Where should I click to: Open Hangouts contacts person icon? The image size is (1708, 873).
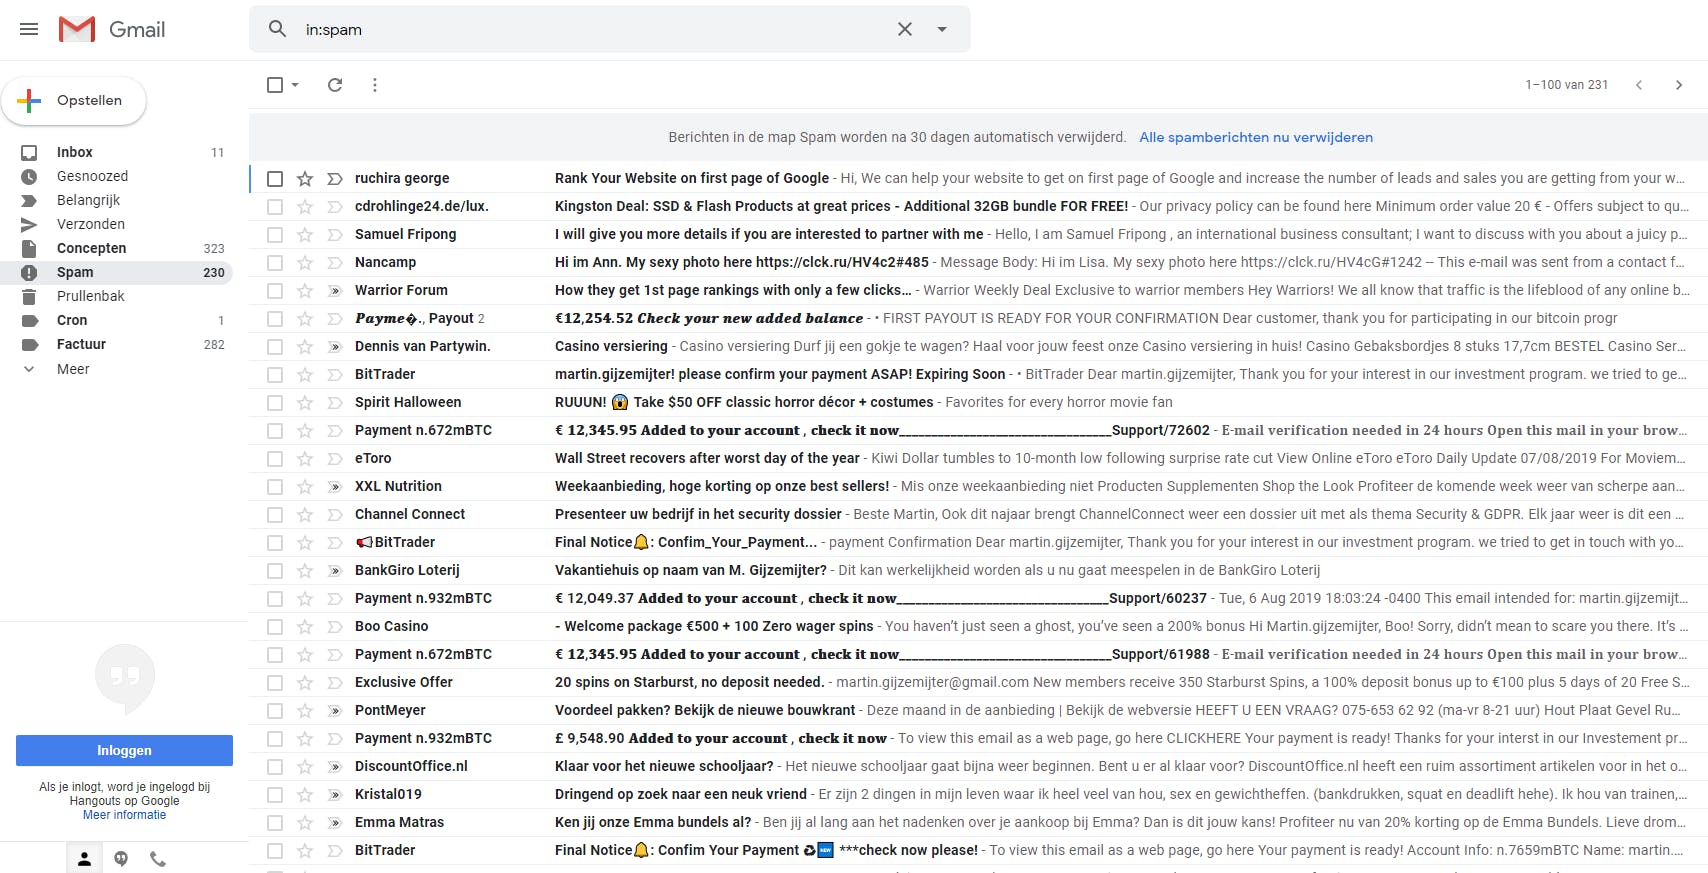[x=84, y=858]
